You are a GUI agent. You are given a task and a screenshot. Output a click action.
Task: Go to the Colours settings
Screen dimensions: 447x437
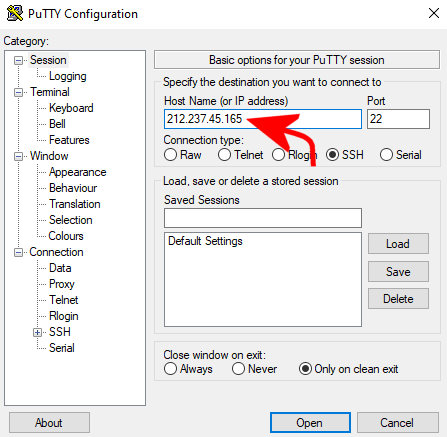point(66,236)
